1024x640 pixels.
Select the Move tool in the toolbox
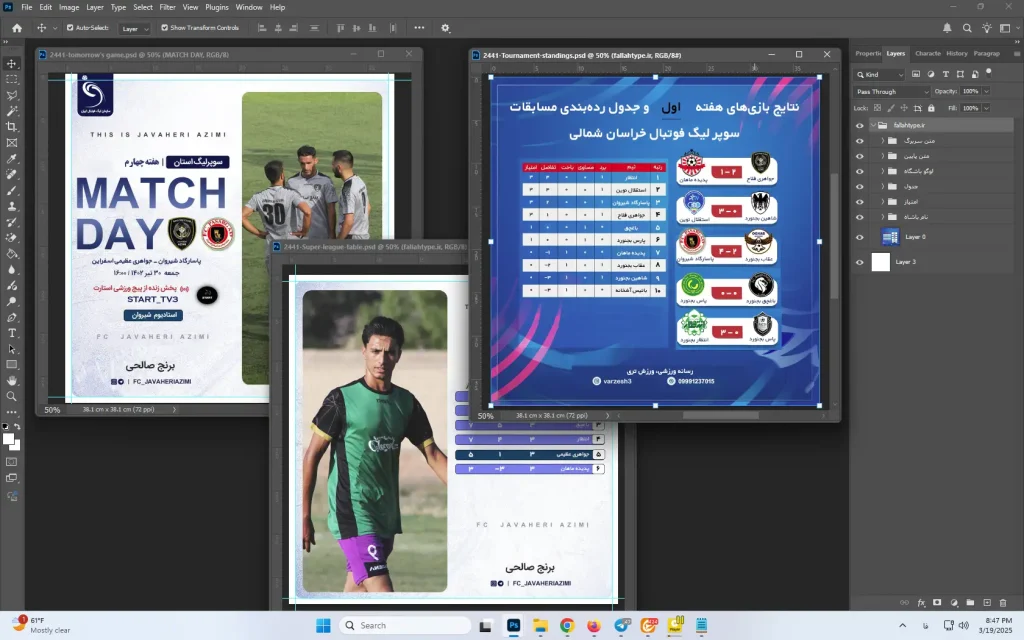click(x=12, y=63)
